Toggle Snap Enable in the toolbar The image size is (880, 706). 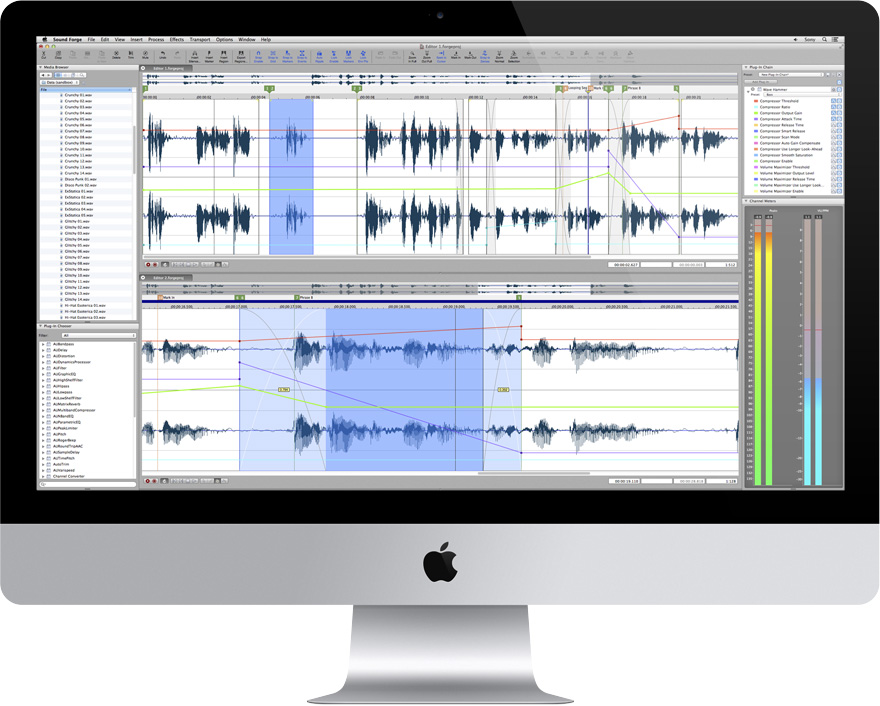(258, 56)
